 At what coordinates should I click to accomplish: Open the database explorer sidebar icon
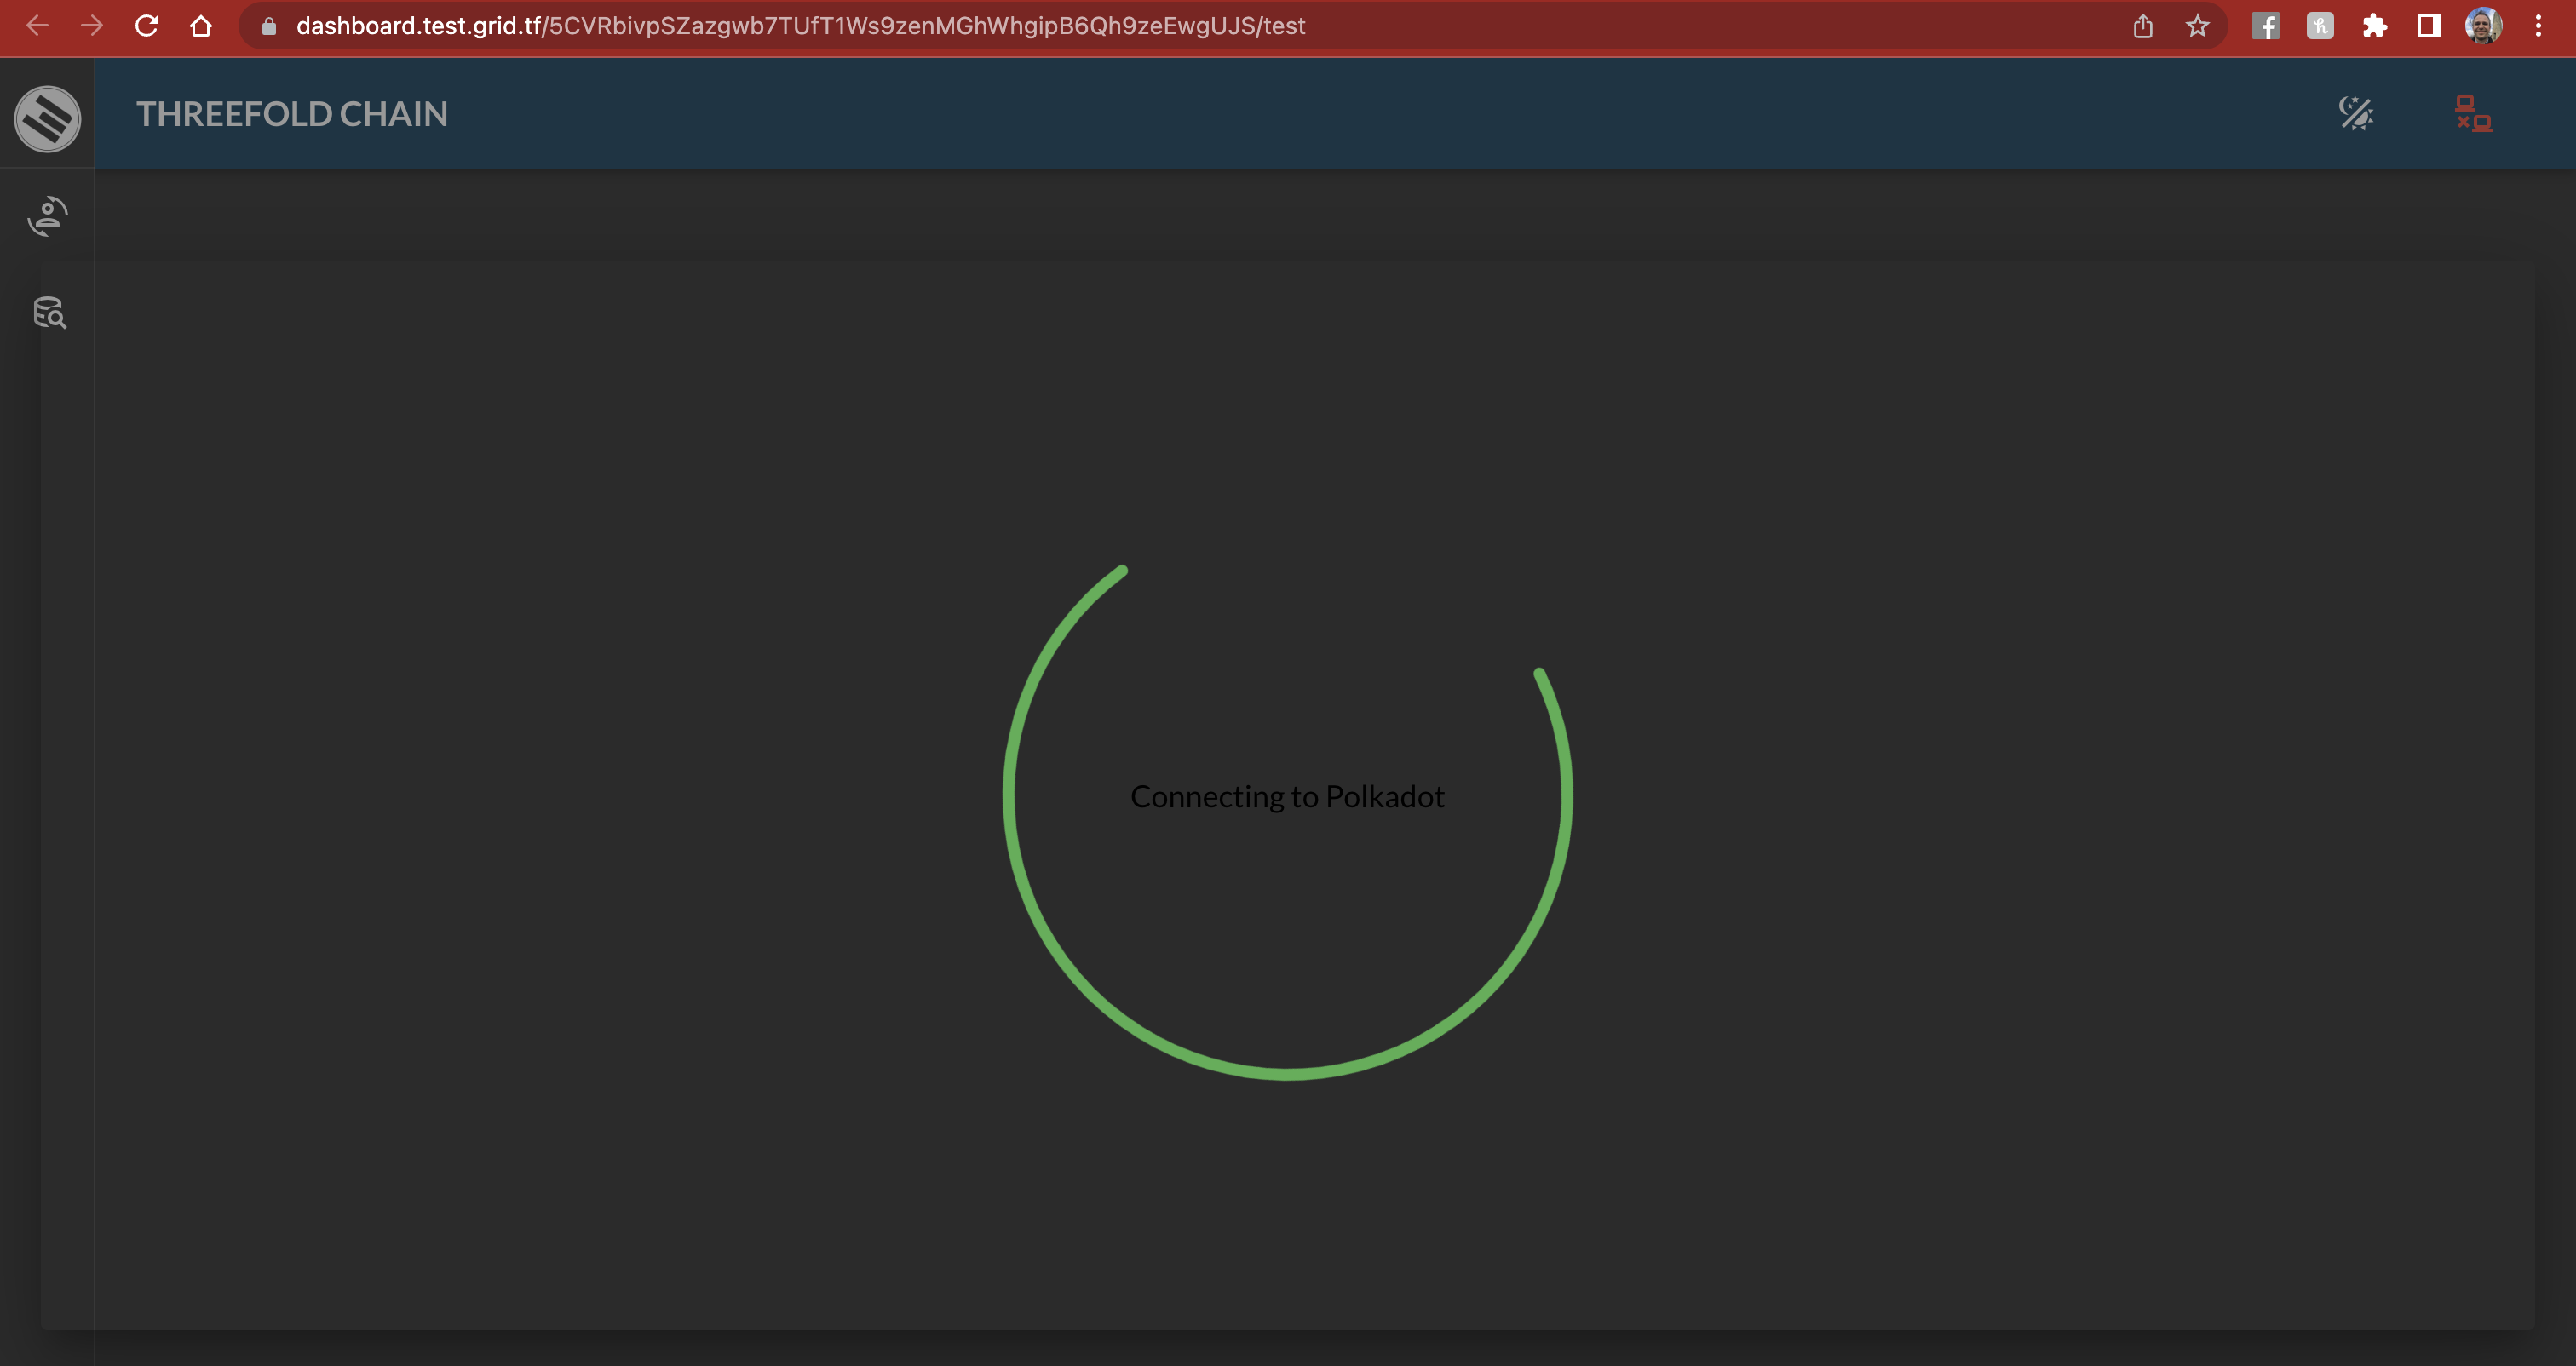coord(49,313)
